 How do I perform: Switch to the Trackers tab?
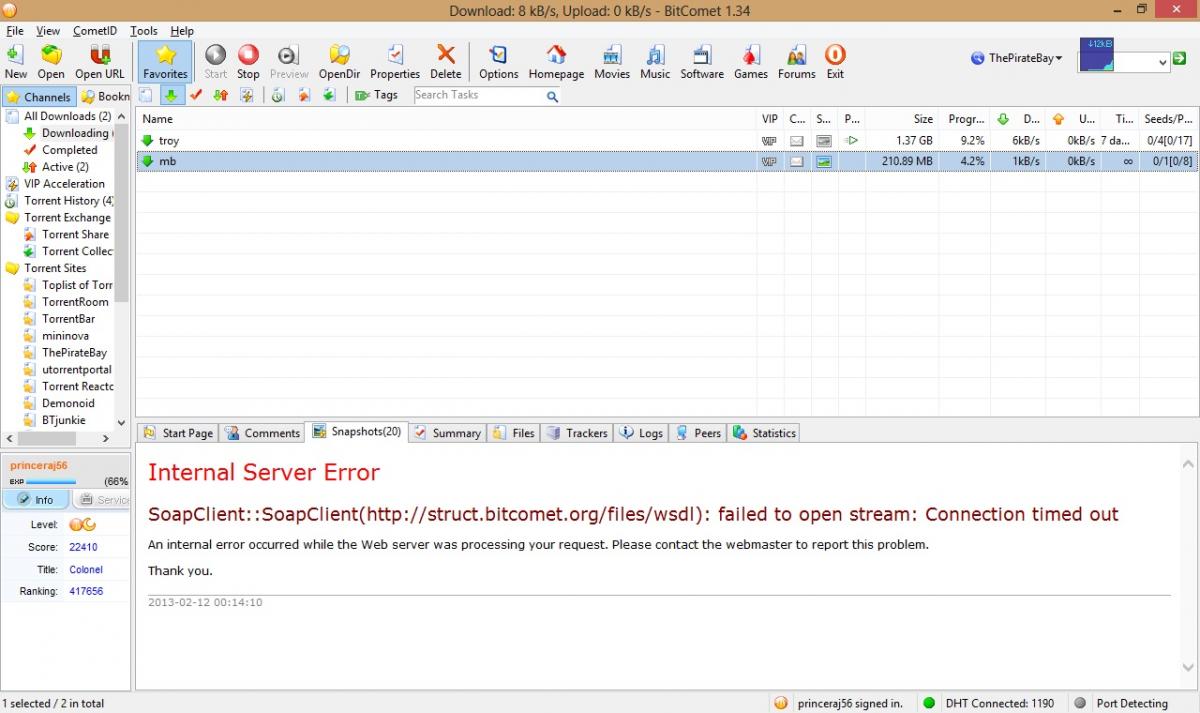[x=578, y=433]
